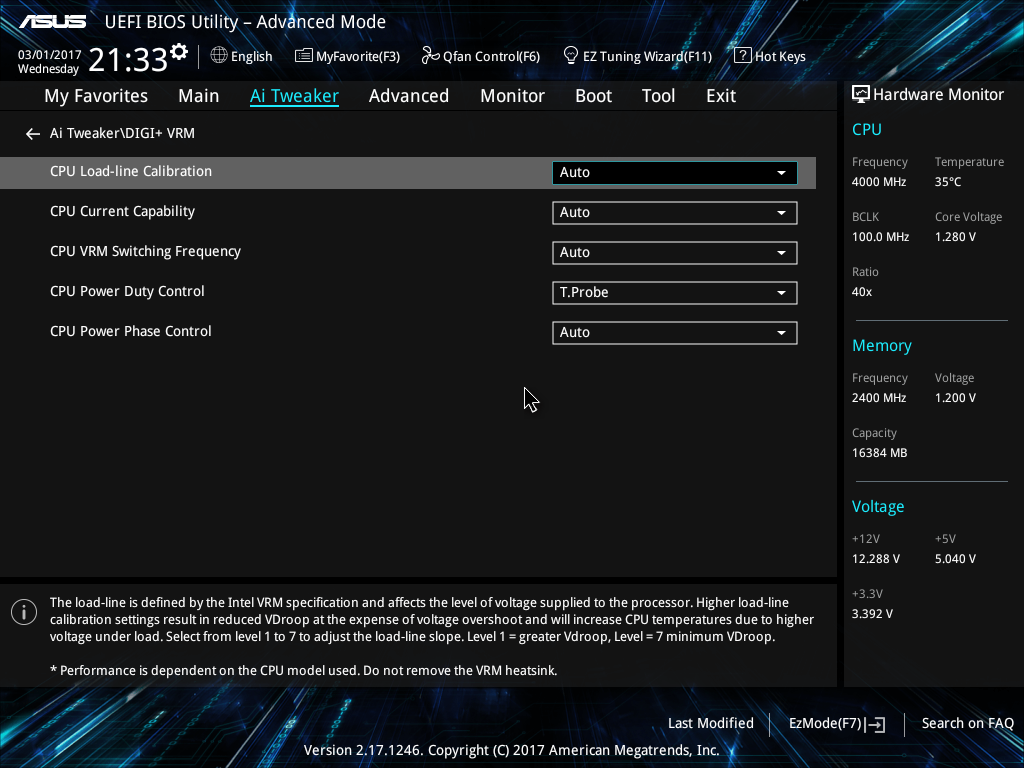This screenshot has width=1024, height=768.
Task: Select the CPU Current Capability label
Action: click(122, 211)
